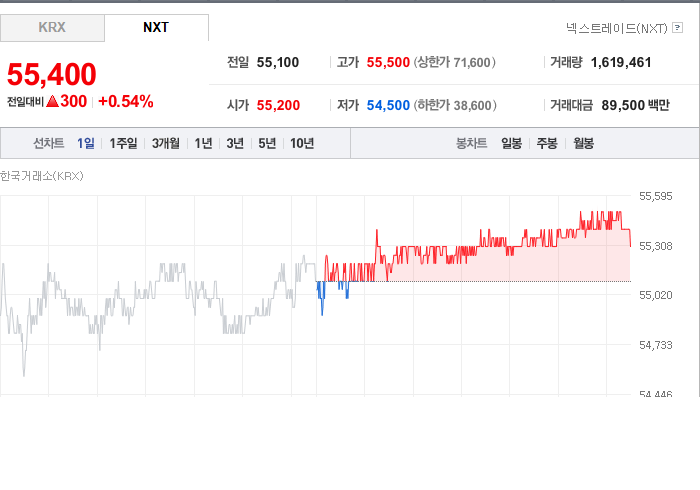The width and height of the screenshot is (700, 490).
Task: Show the 1주일 line chart
Action: (123, 143)
